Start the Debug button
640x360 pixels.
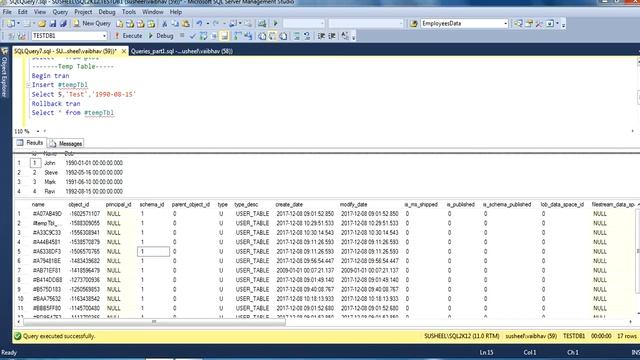[x=160, y=36]
